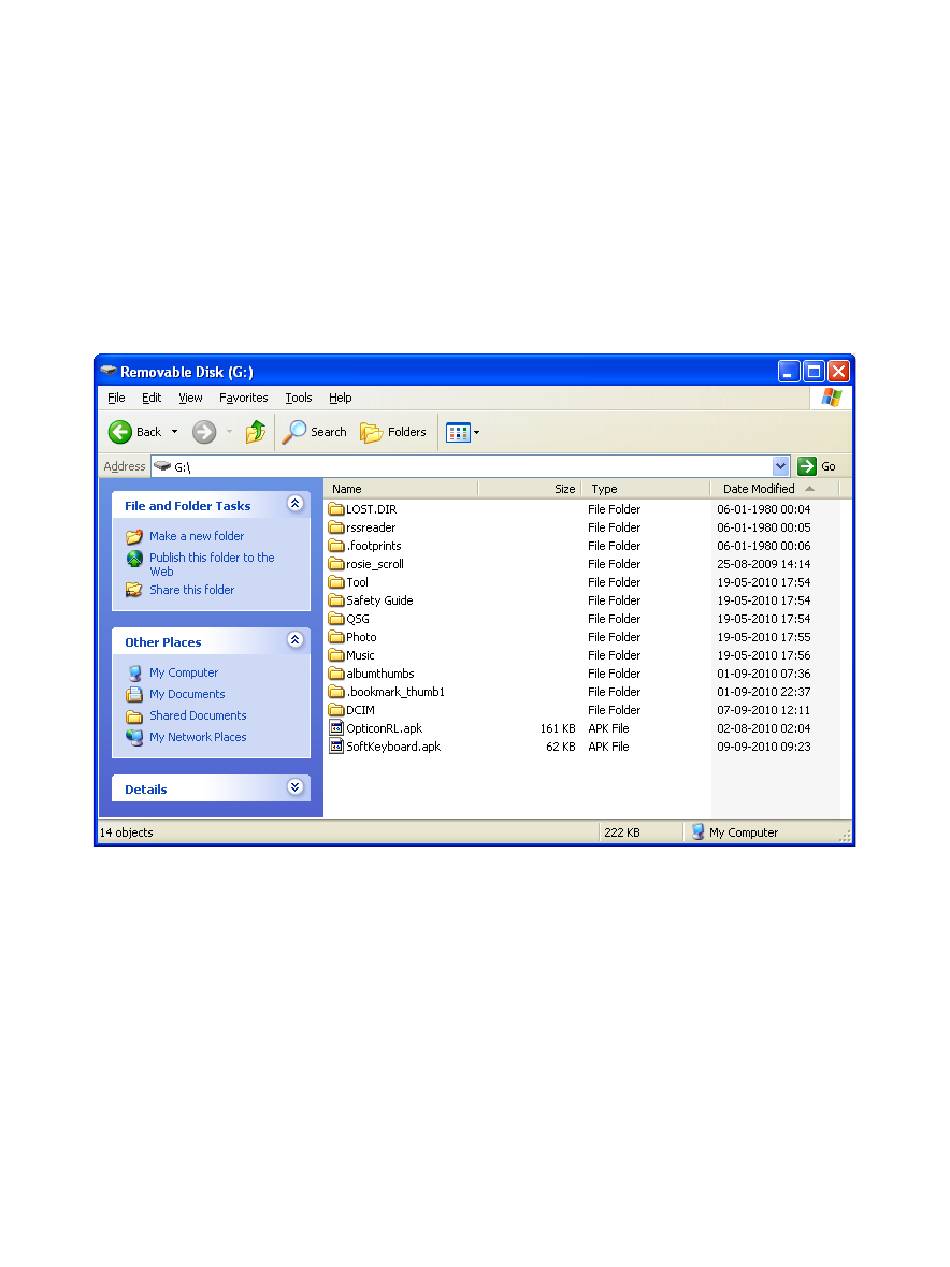Open the File menu
Image resolution: width=950 pixels, height=1267 pixels.
point(117,398)
